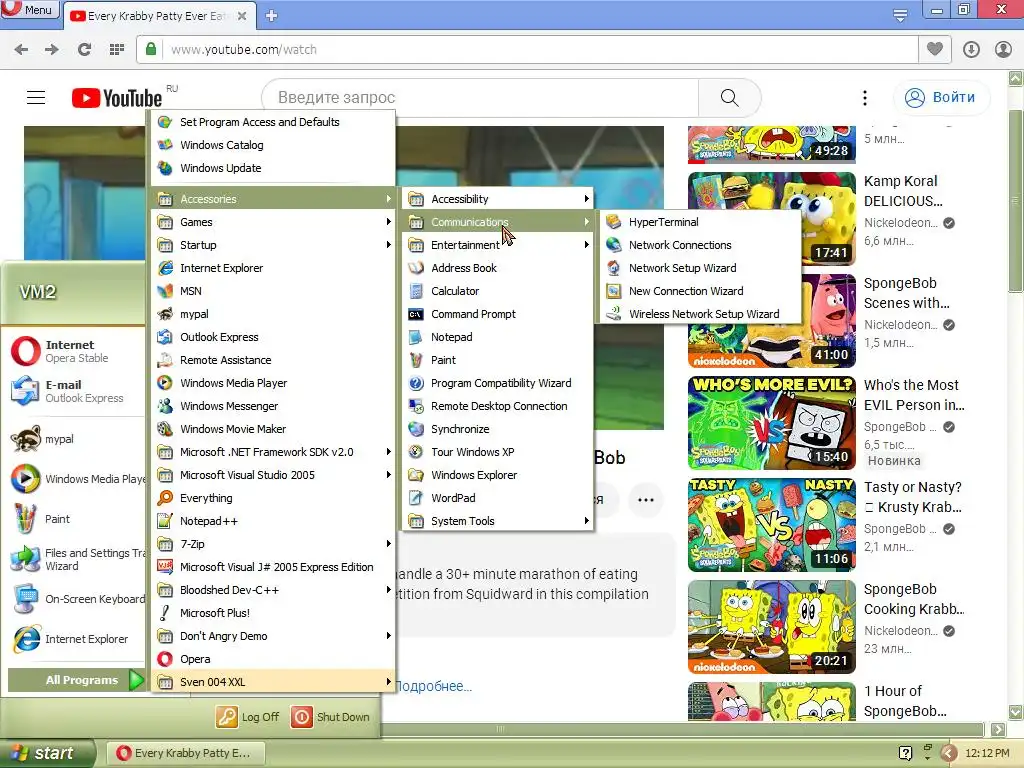Click the Windows start button

(x=47, y=753)
